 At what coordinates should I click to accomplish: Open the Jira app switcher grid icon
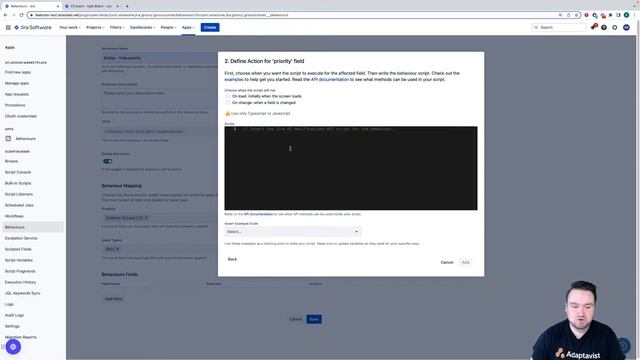click(8, 27)
